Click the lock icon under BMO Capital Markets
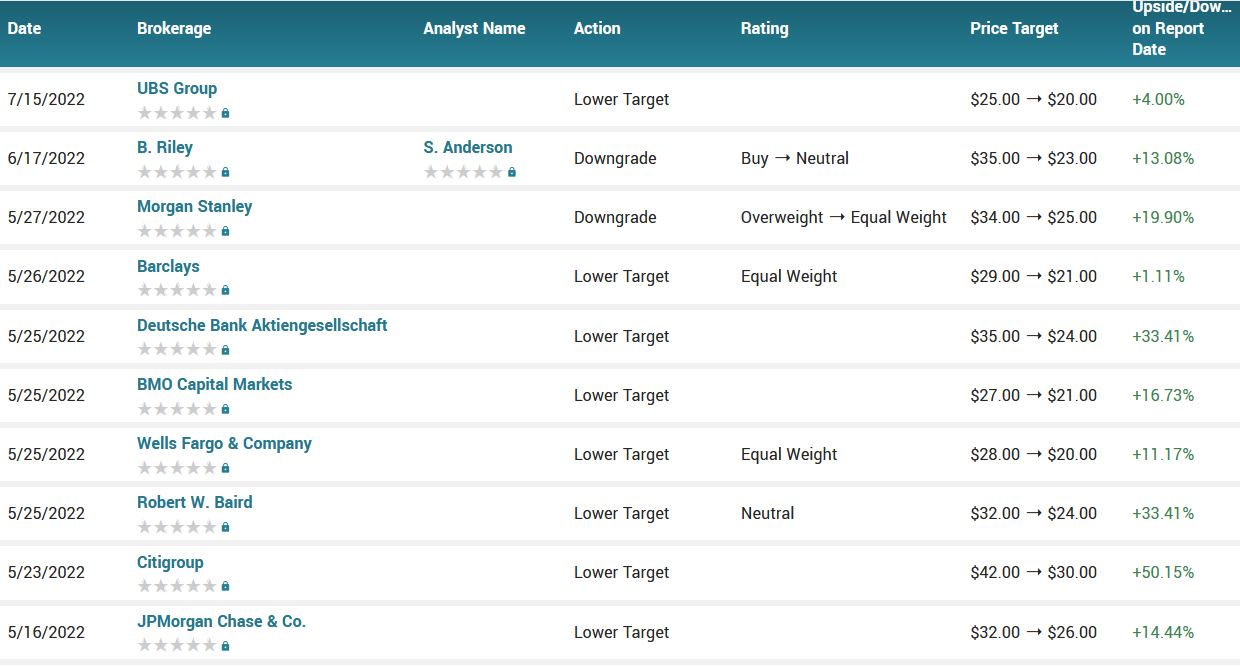Screen dimensions: 1240x666 point(225,409)
